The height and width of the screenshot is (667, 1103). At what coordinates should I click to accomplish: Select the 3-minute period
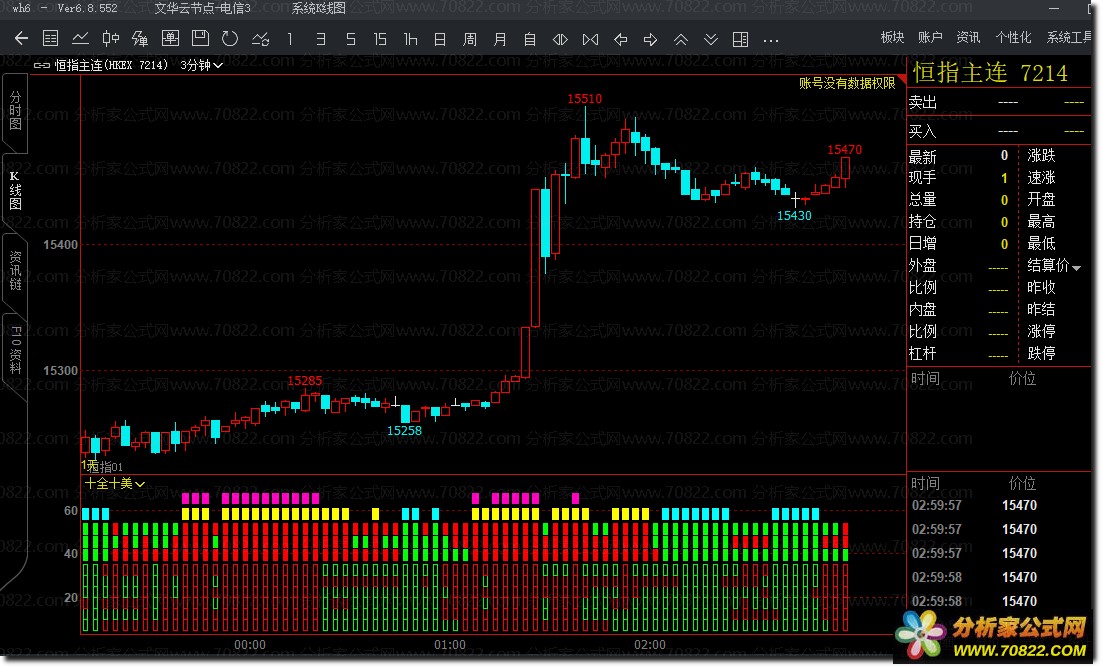[320, 39]
